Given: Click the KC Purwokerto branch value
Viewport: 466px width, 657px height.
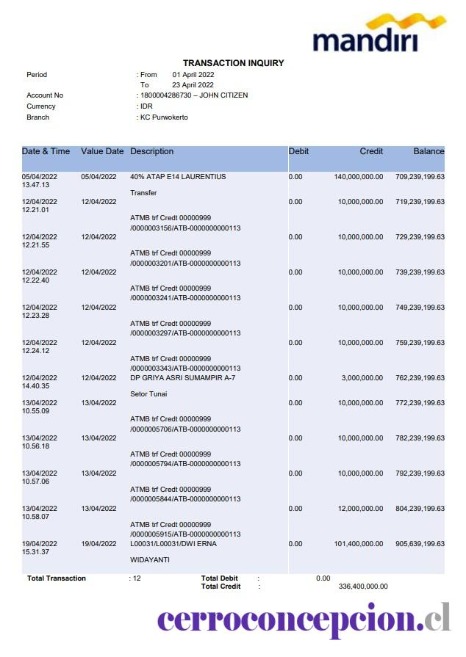Looking at the screenshot, I should click(164, 117).
